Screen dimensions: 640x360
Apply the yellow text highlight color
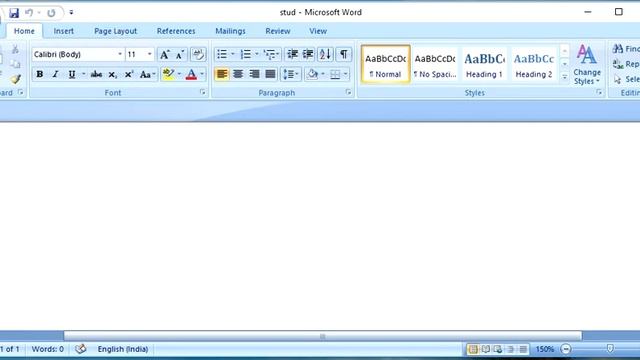pyautogui.click(x=168, y=74)
